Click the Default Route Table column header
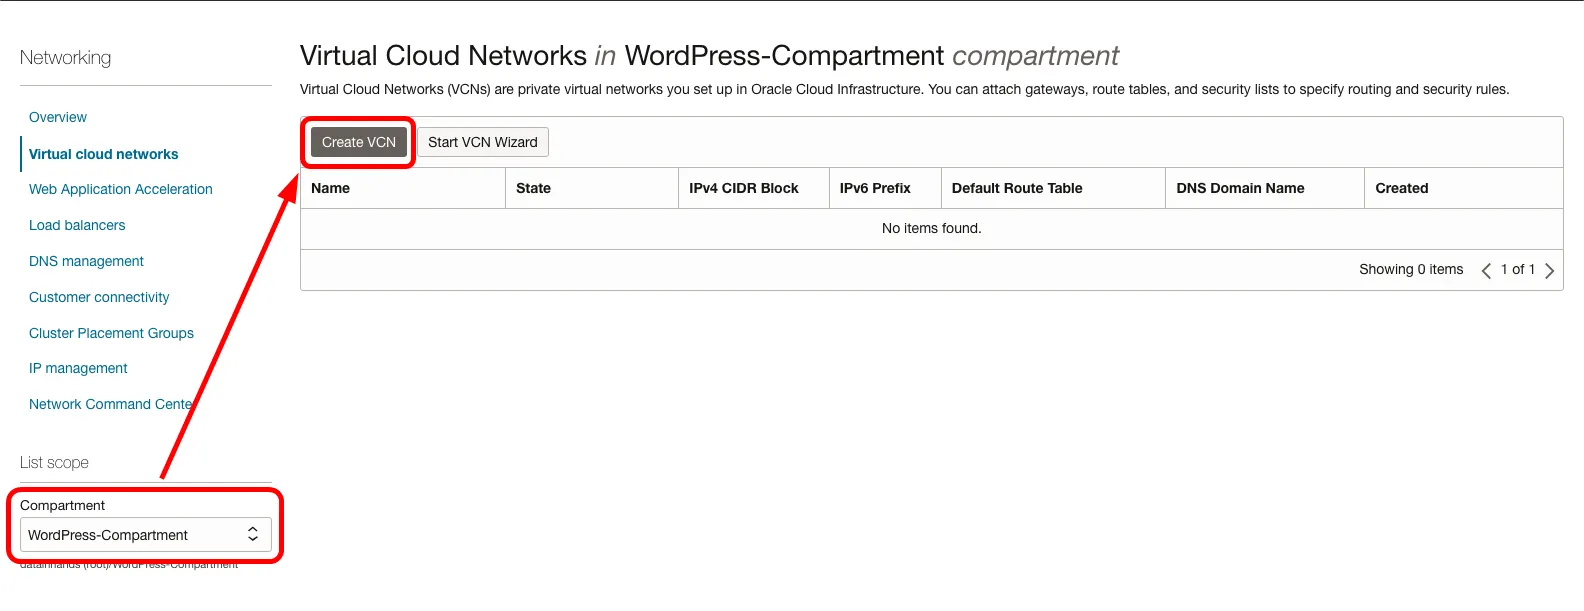1584x611 pixels. click(1017, 188)
